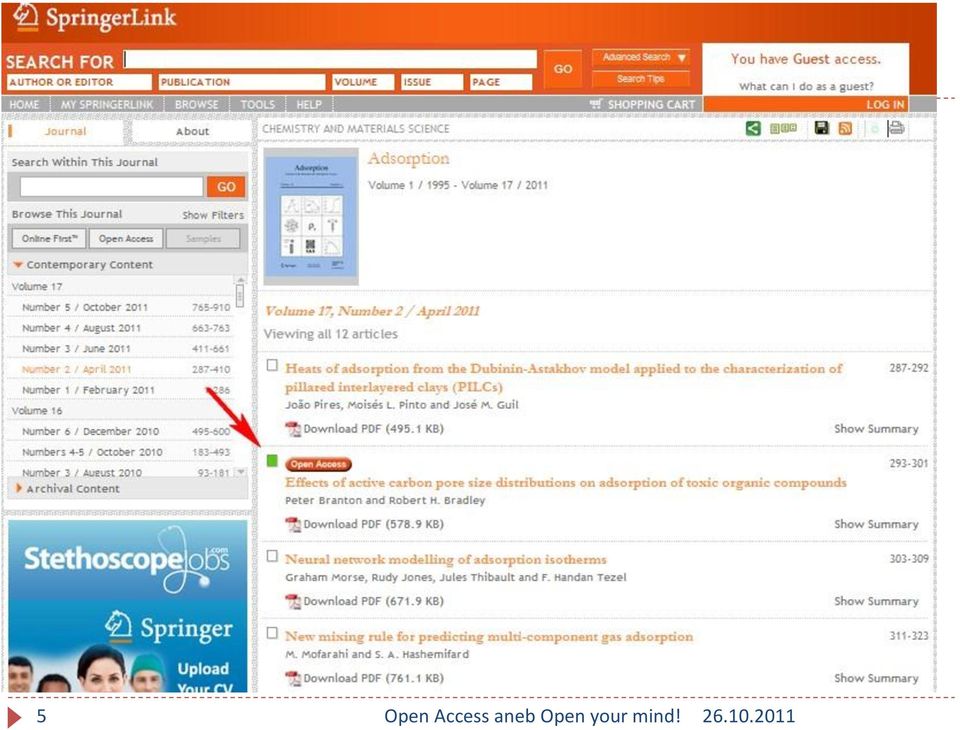Click the Adsorption journal title link
Screen dimensions: 960x730
click(408, 159)
